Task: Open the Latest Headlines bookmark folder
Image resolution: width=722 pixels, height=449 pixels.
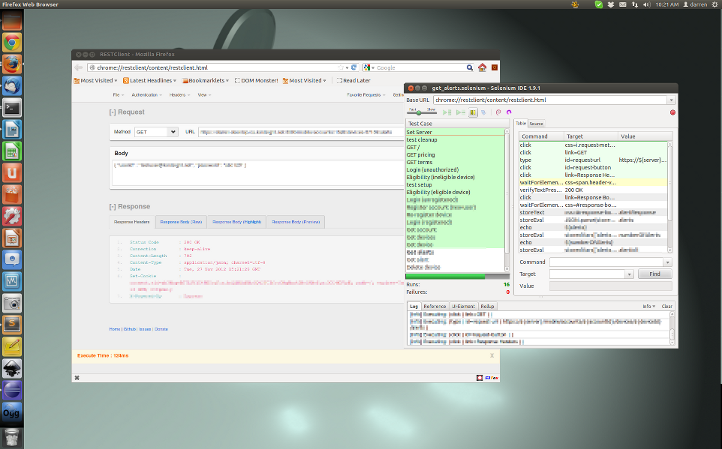Action: point(150,81)
